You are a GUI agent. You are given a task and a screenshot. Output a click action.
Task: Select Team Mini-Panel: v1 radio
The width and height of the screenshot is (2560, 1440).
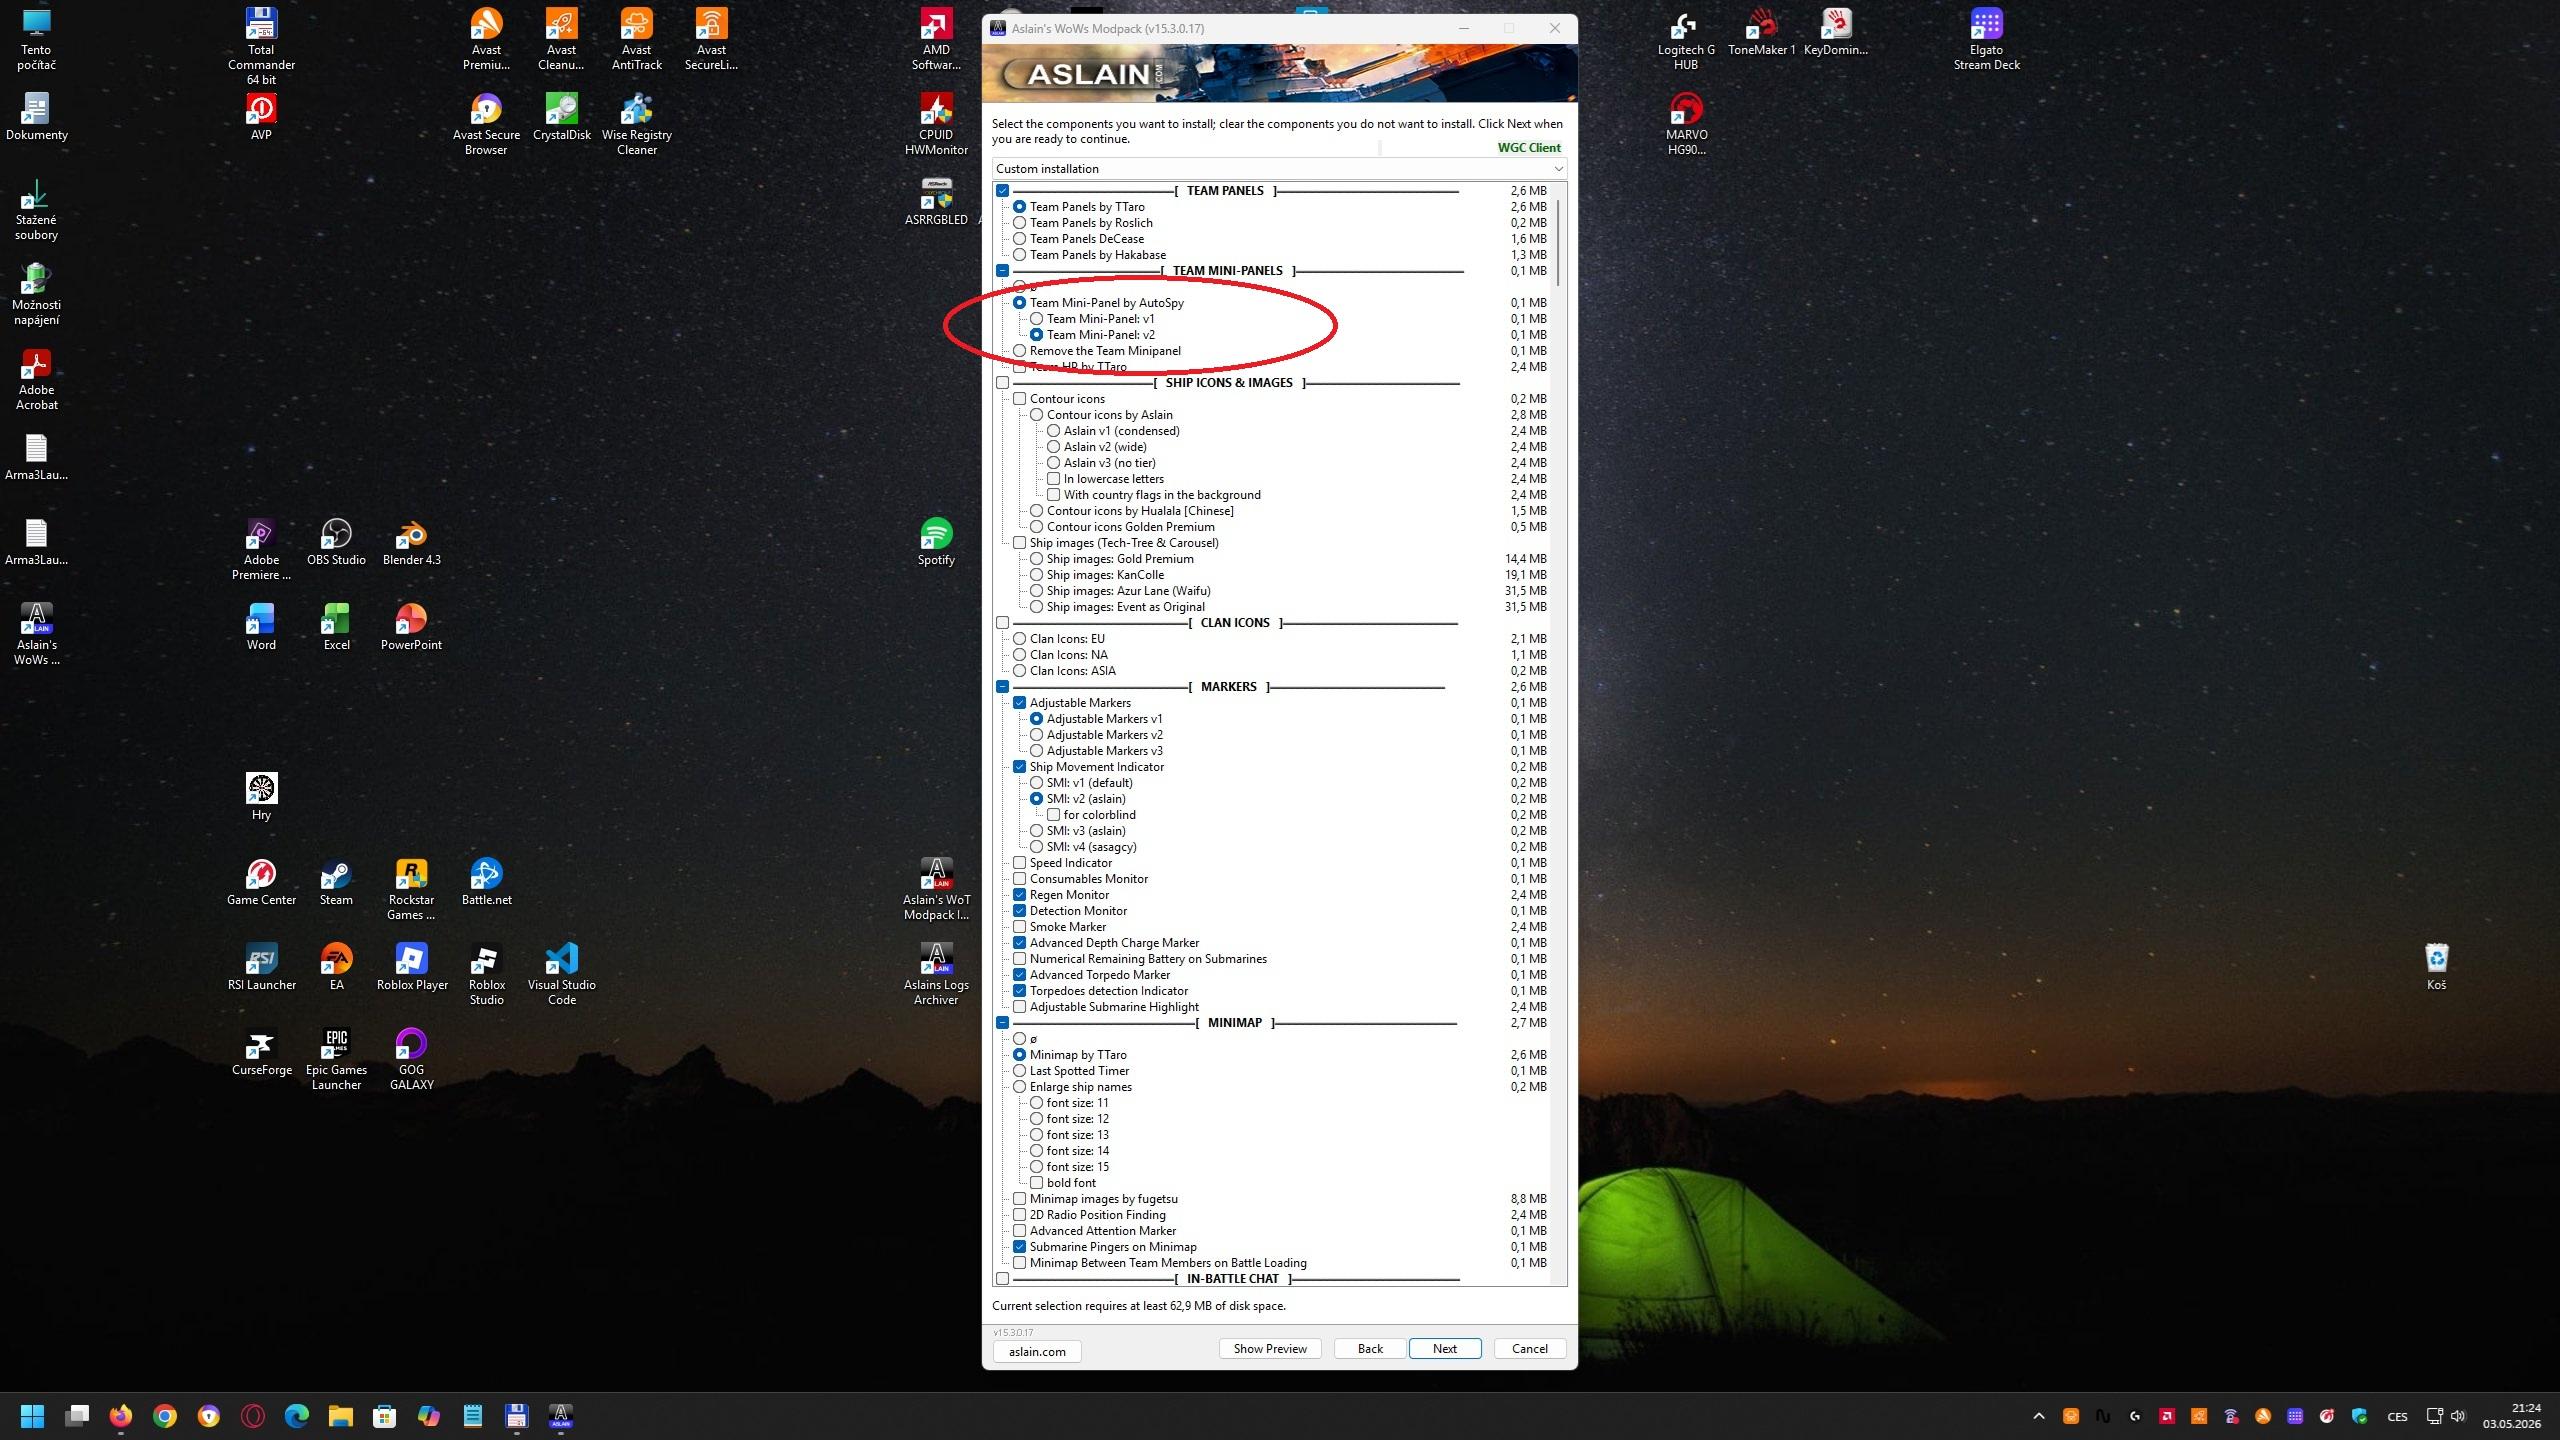click(x=1036, y=319)
